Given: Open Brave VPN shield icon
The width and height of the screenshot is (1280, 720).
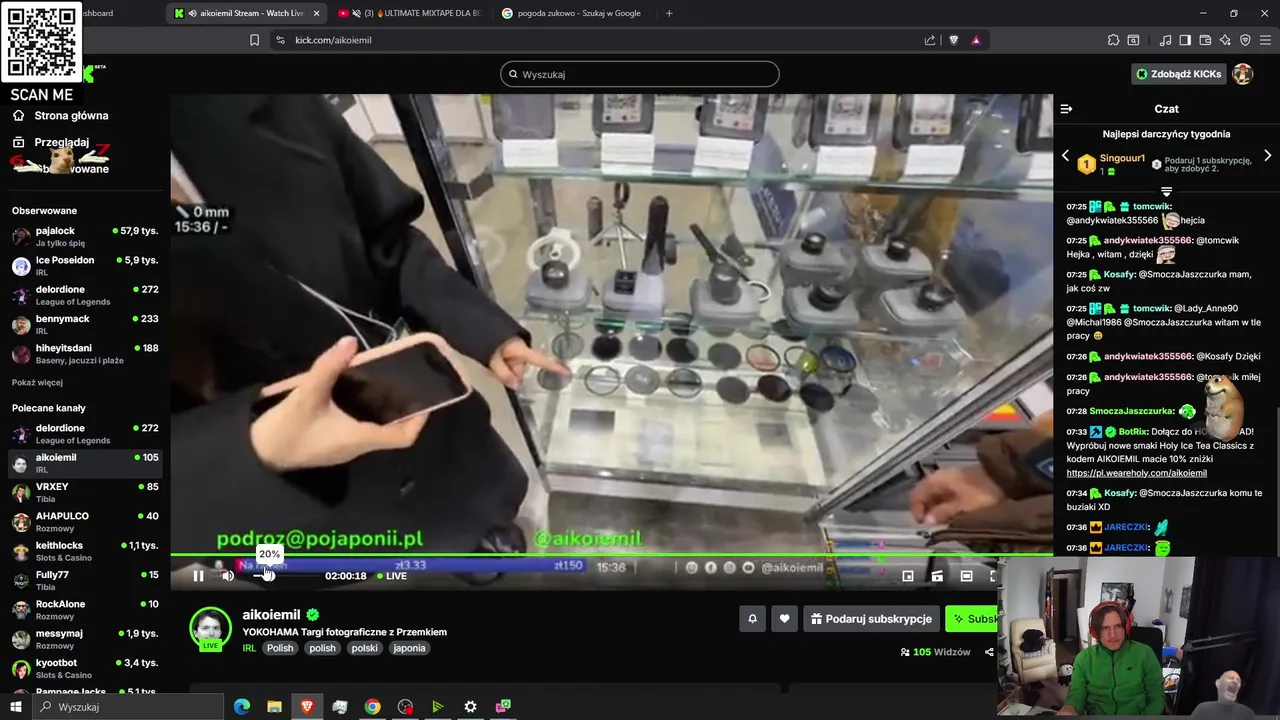Looking at the screenshot, I should 1245,40.
